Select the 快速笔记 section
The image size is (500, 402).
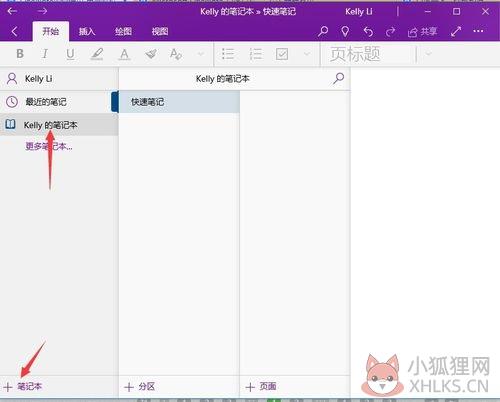179,102
